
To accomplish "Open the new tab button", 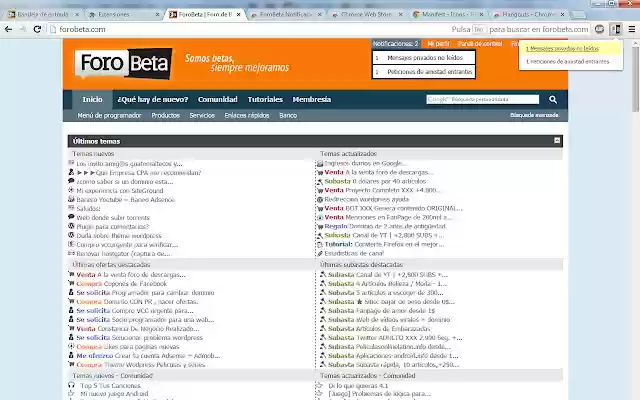I will tap(578, 15).
